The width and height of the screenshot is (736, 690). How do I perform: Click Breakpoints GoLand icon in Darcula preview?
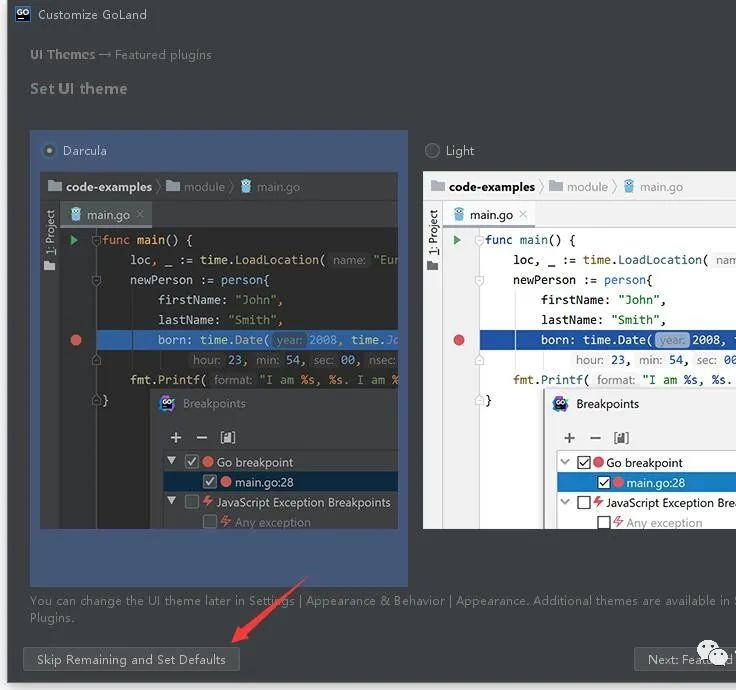click(167, 403)
